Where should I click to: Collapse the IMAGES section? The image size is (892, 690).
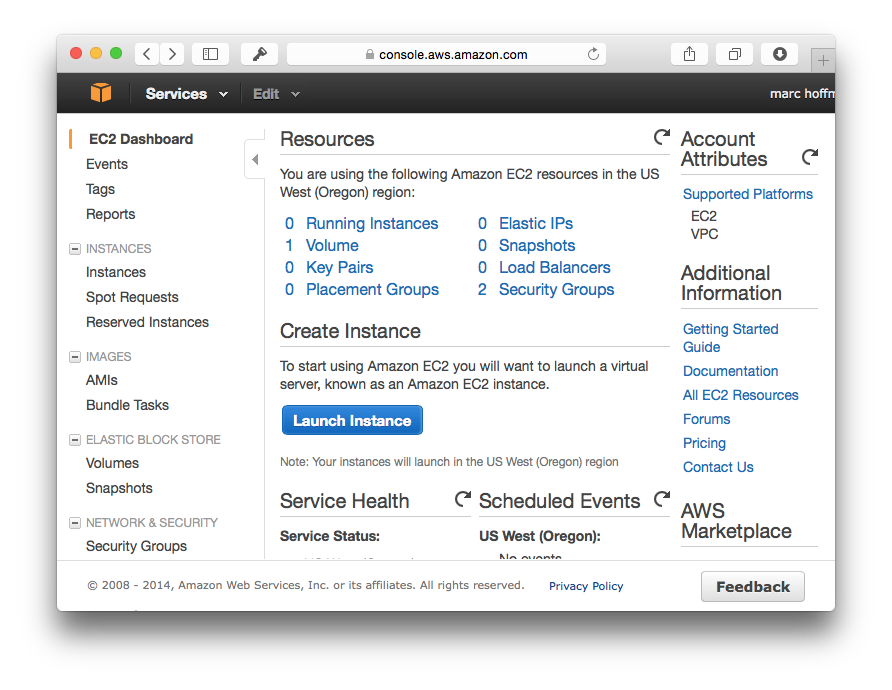pos(75,357)
